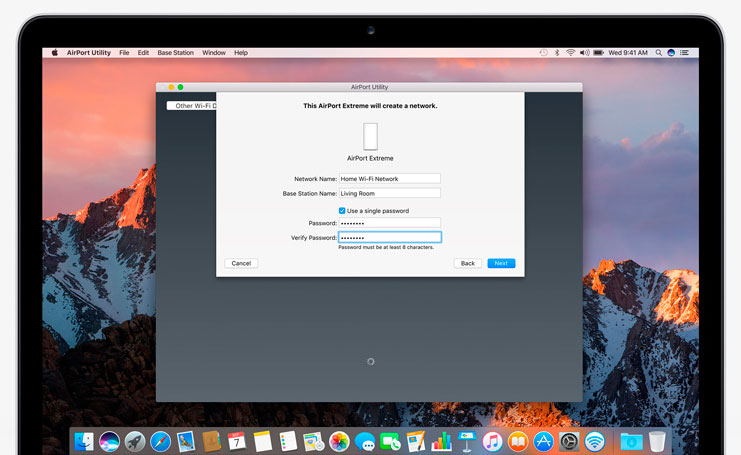Click Time Machine icon in menu bar
The height and width of the screenshot is (455, 741).
tap(543, 52)
